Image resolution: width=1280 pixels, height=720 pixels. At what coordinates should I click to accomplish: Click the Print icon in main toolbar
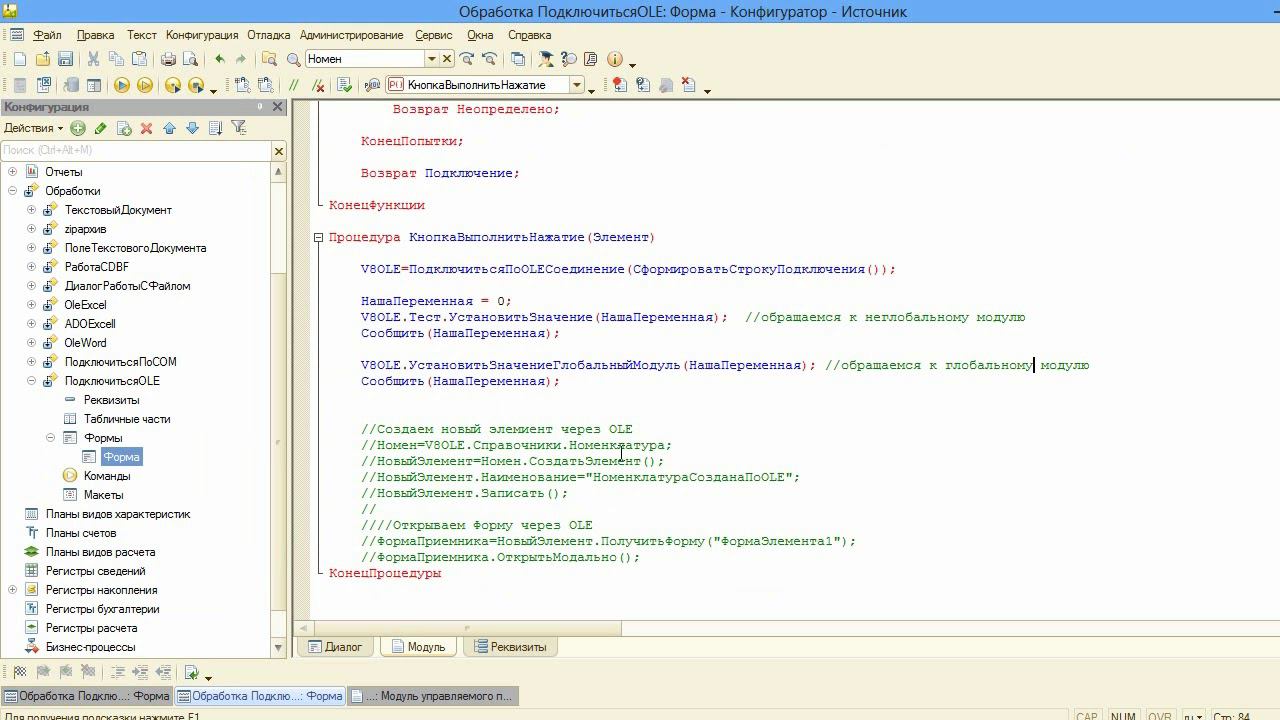pyautogui.click(x=168, y=60)
